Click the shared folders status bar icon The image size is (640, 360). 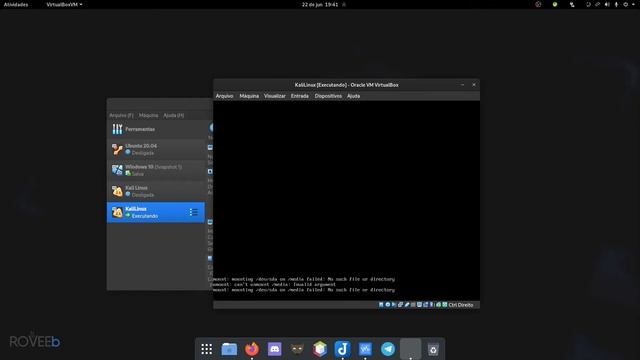[413, 304]
